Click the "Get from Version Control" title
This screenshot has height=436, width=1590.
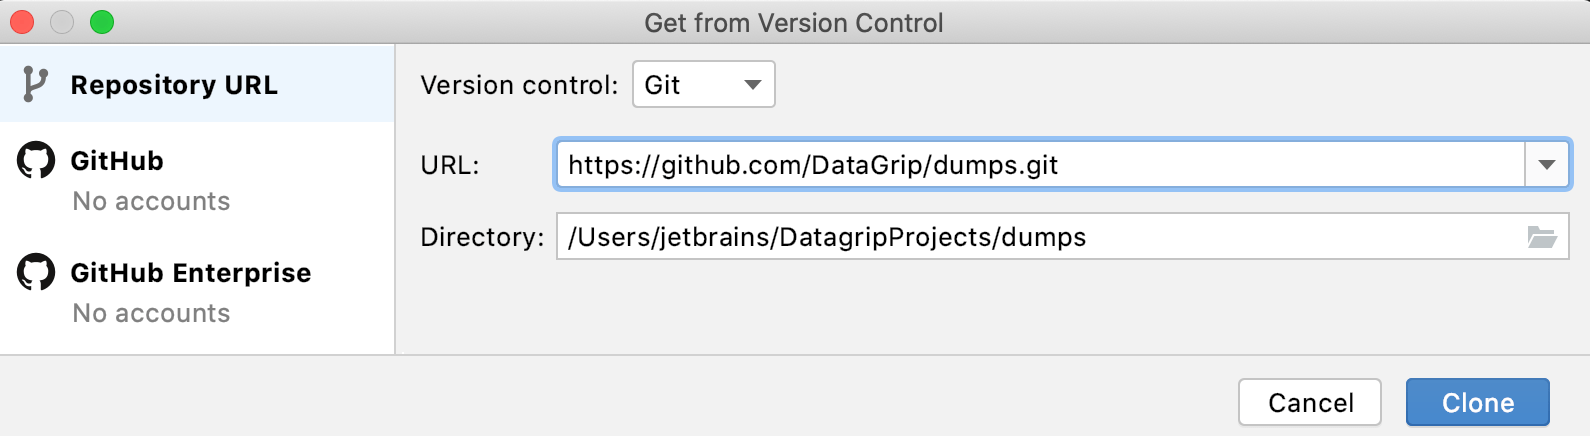click(794, 23)
